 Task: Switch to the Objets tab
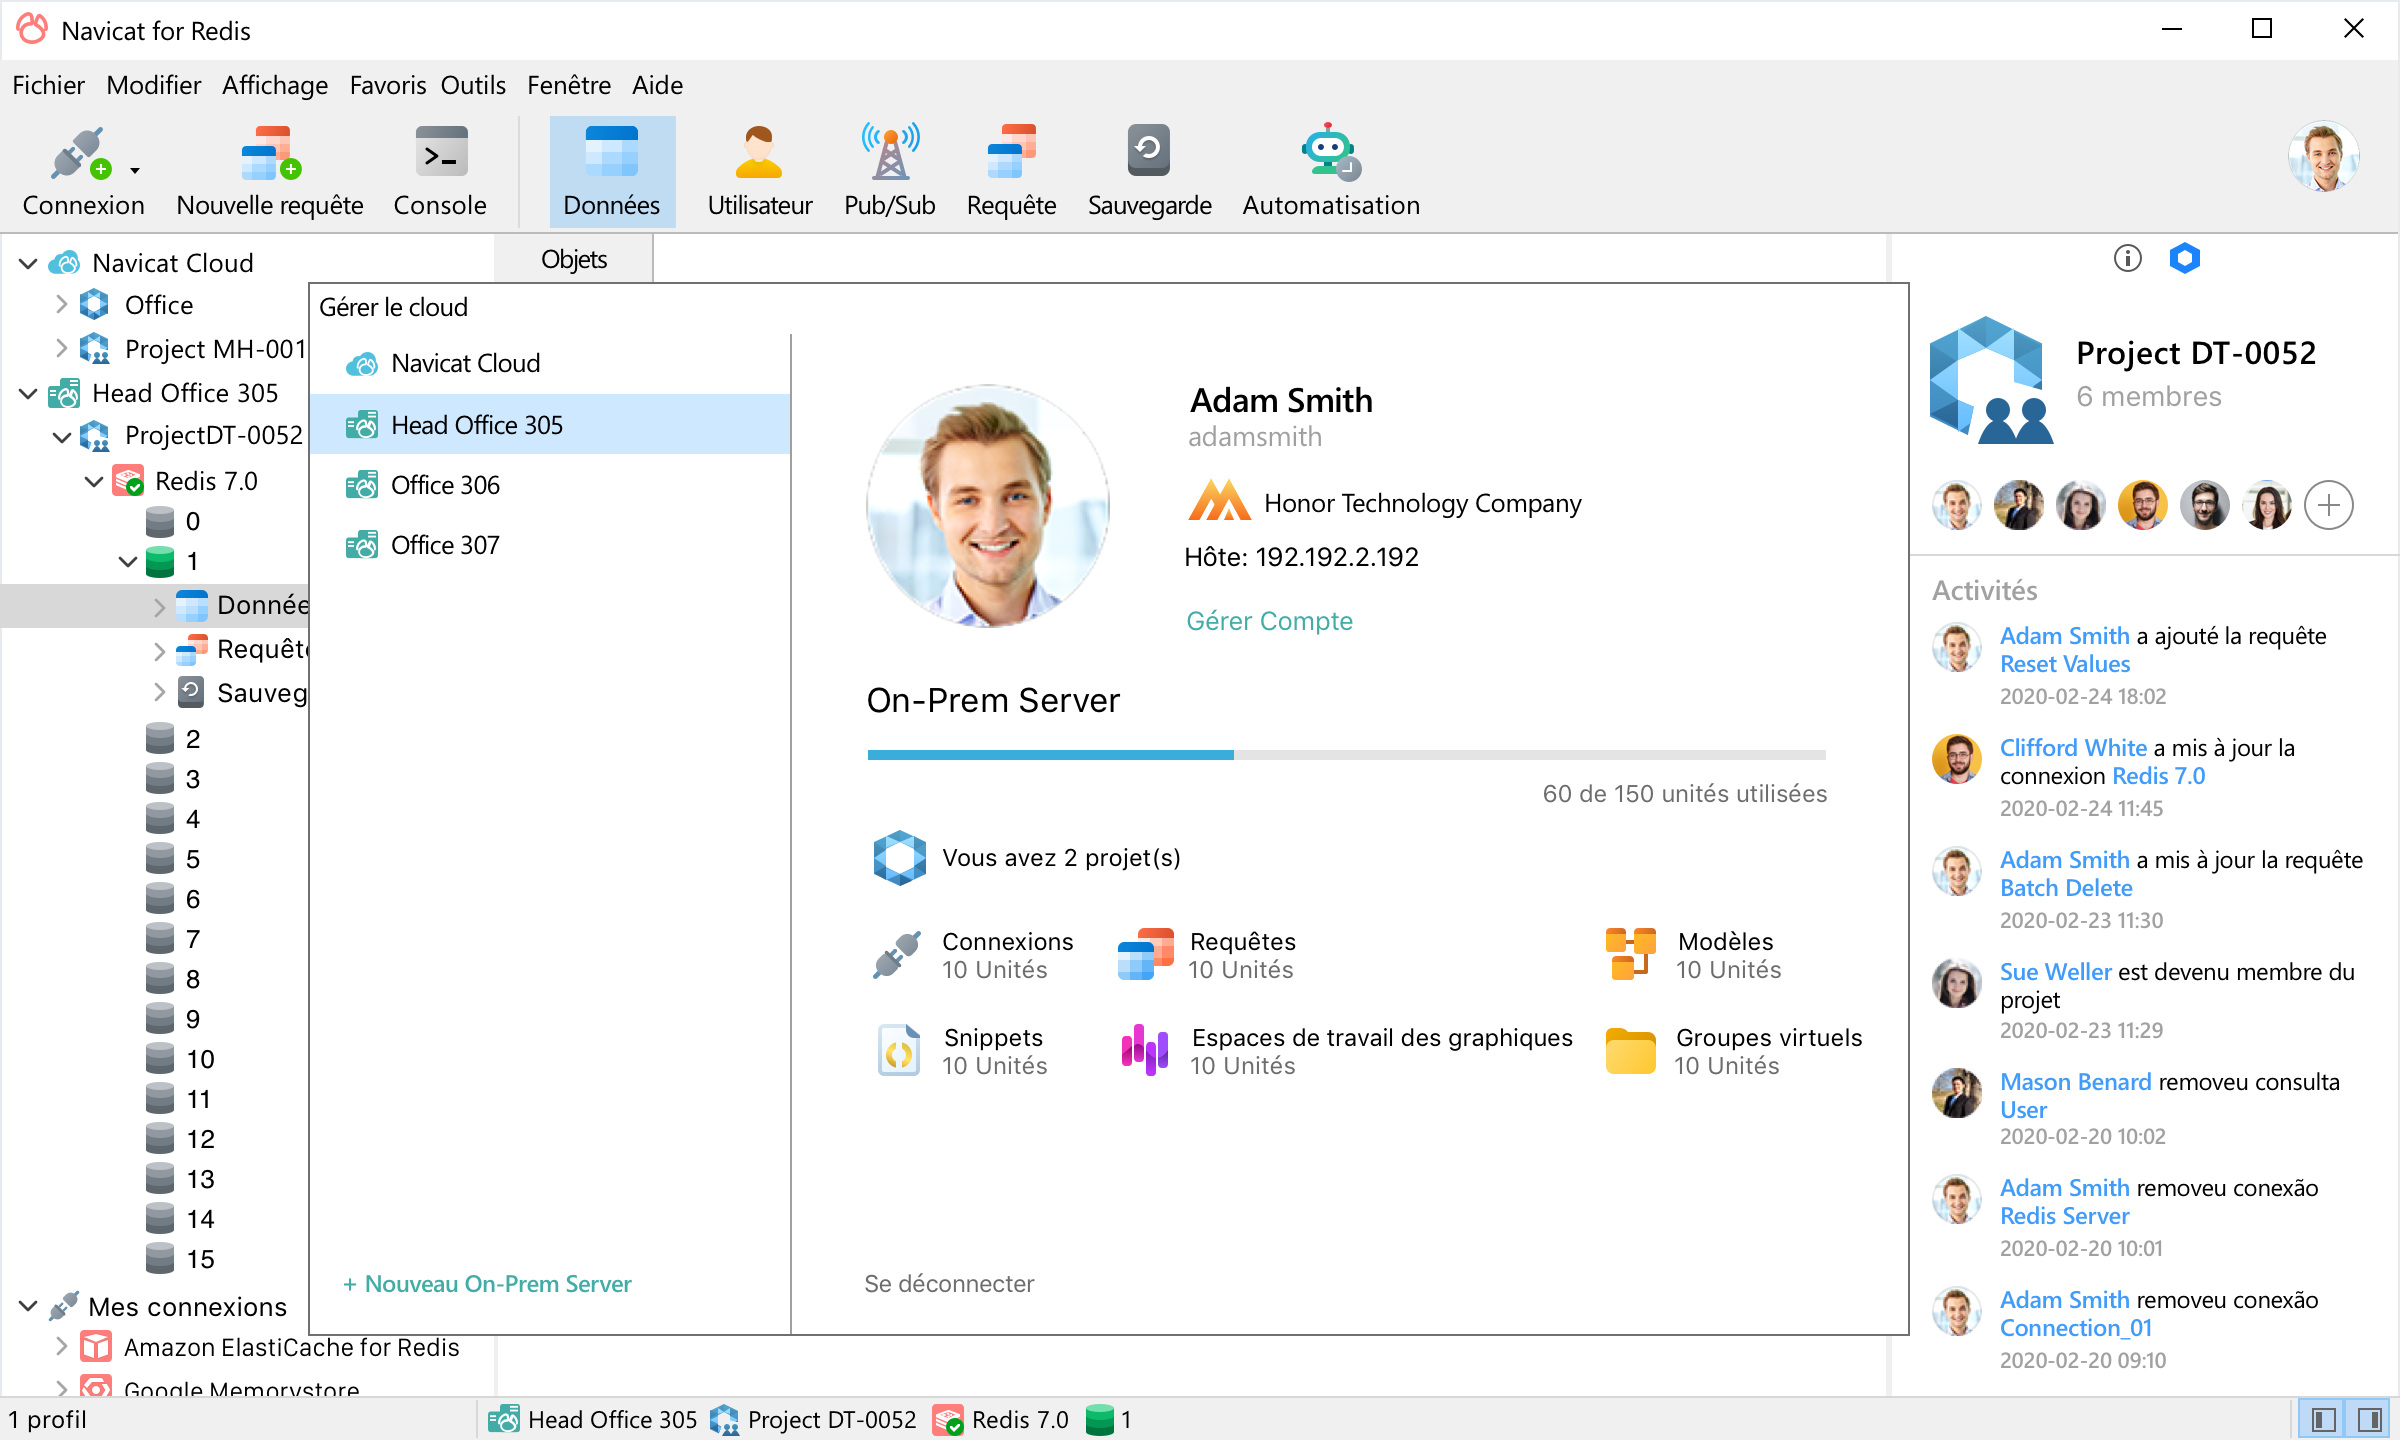pos(574,260)
